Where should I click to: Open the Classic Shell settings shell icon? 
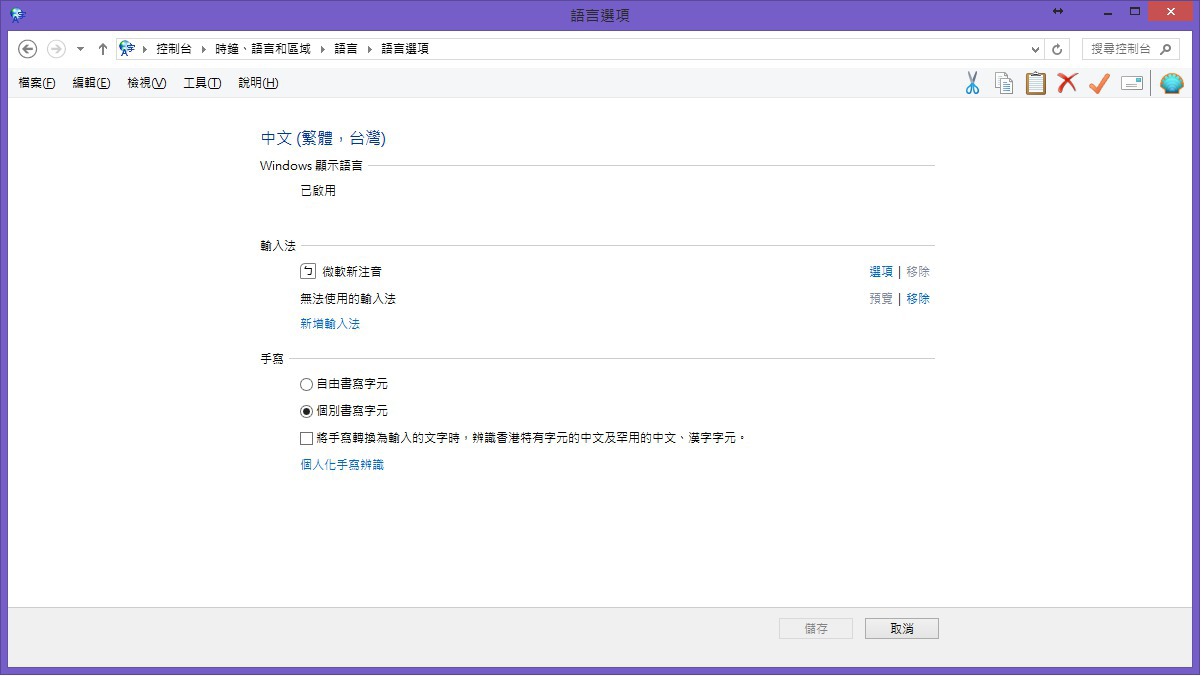click(x=1171, y=83)
